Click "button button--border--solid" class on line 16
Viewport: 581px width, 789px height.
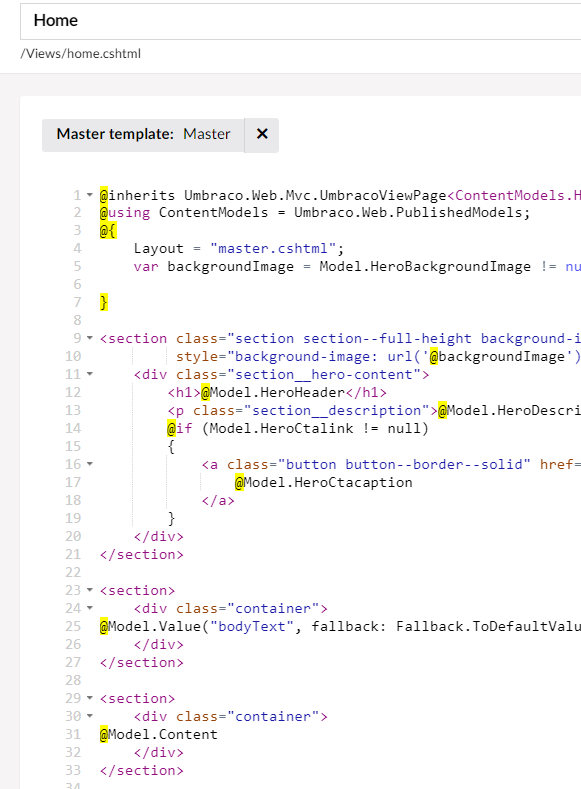pos(404,464)
